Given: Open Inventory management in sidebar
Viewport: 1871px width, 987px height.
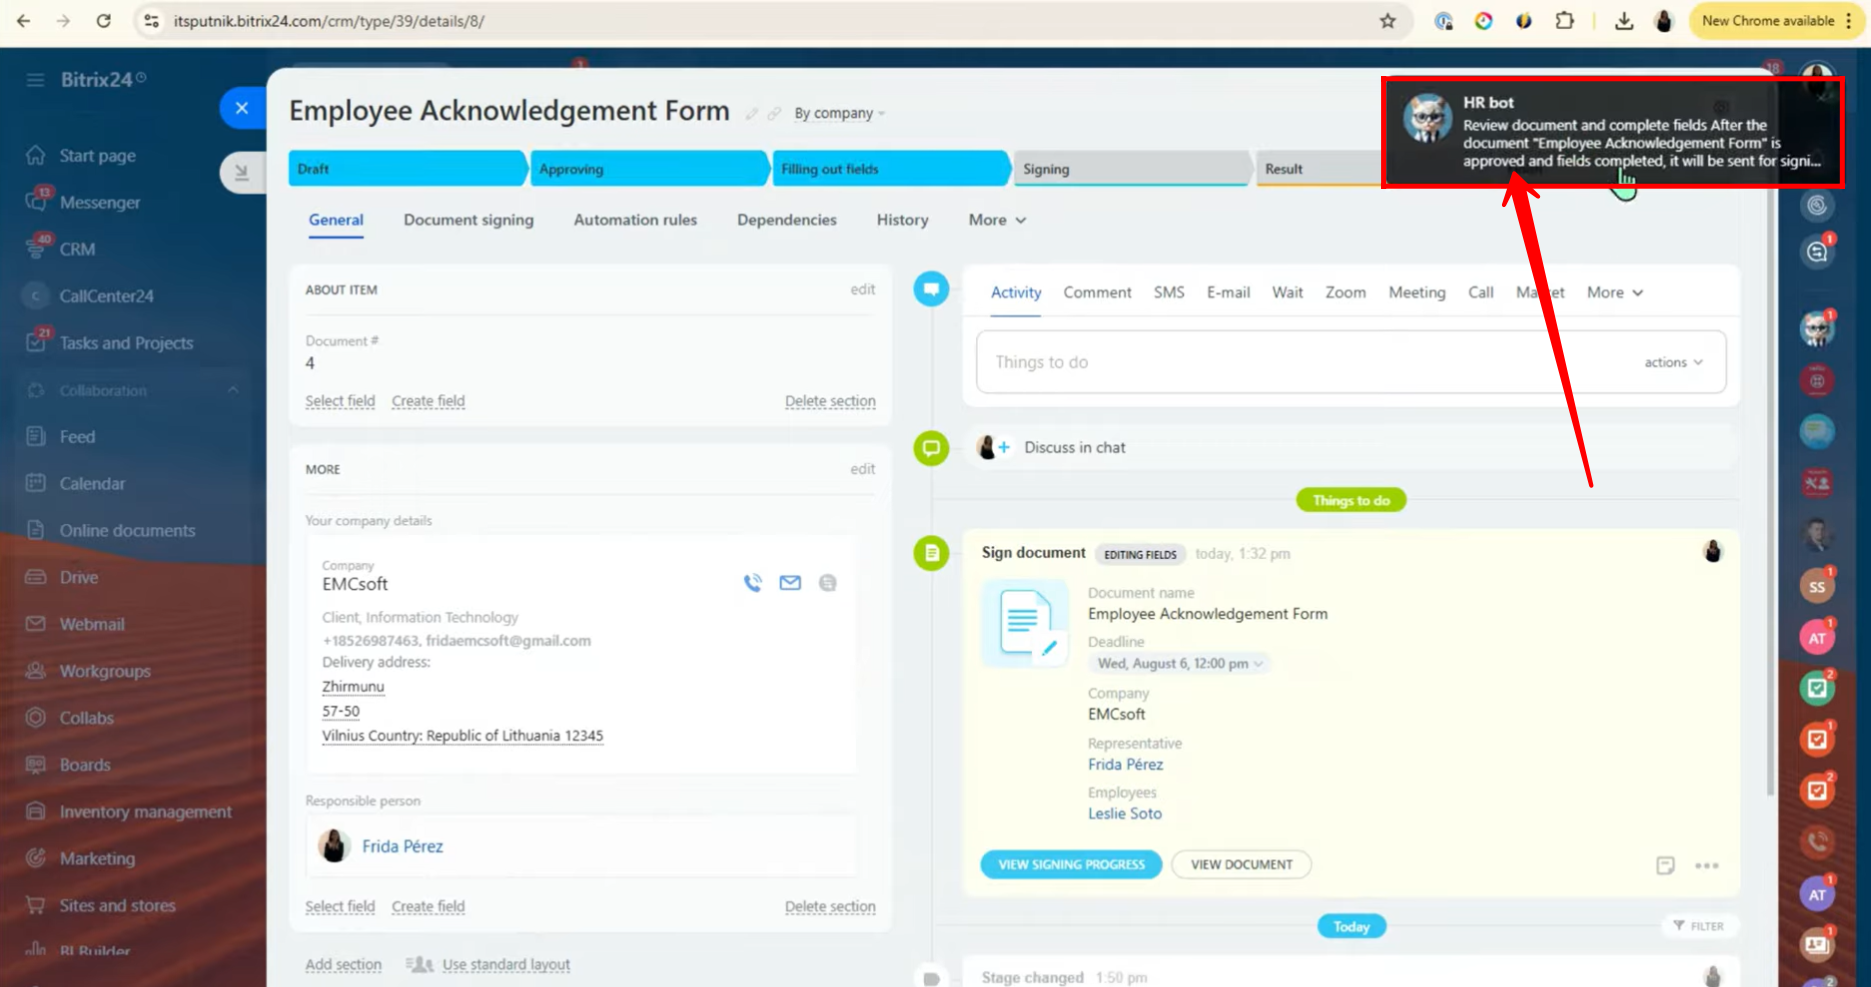Looking at the screenshot, I should [x=145, y=812].
